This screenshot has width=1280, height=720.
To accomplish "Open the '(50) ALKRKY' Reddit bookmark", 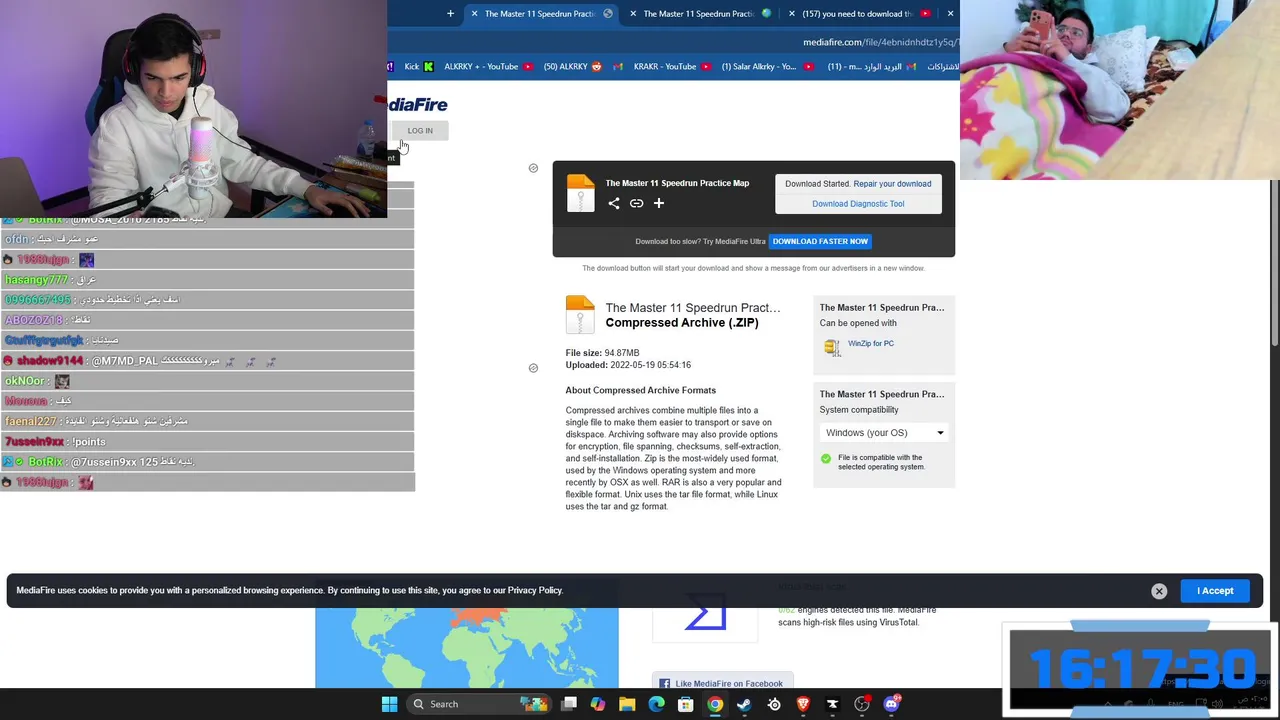I will (573, 67).
